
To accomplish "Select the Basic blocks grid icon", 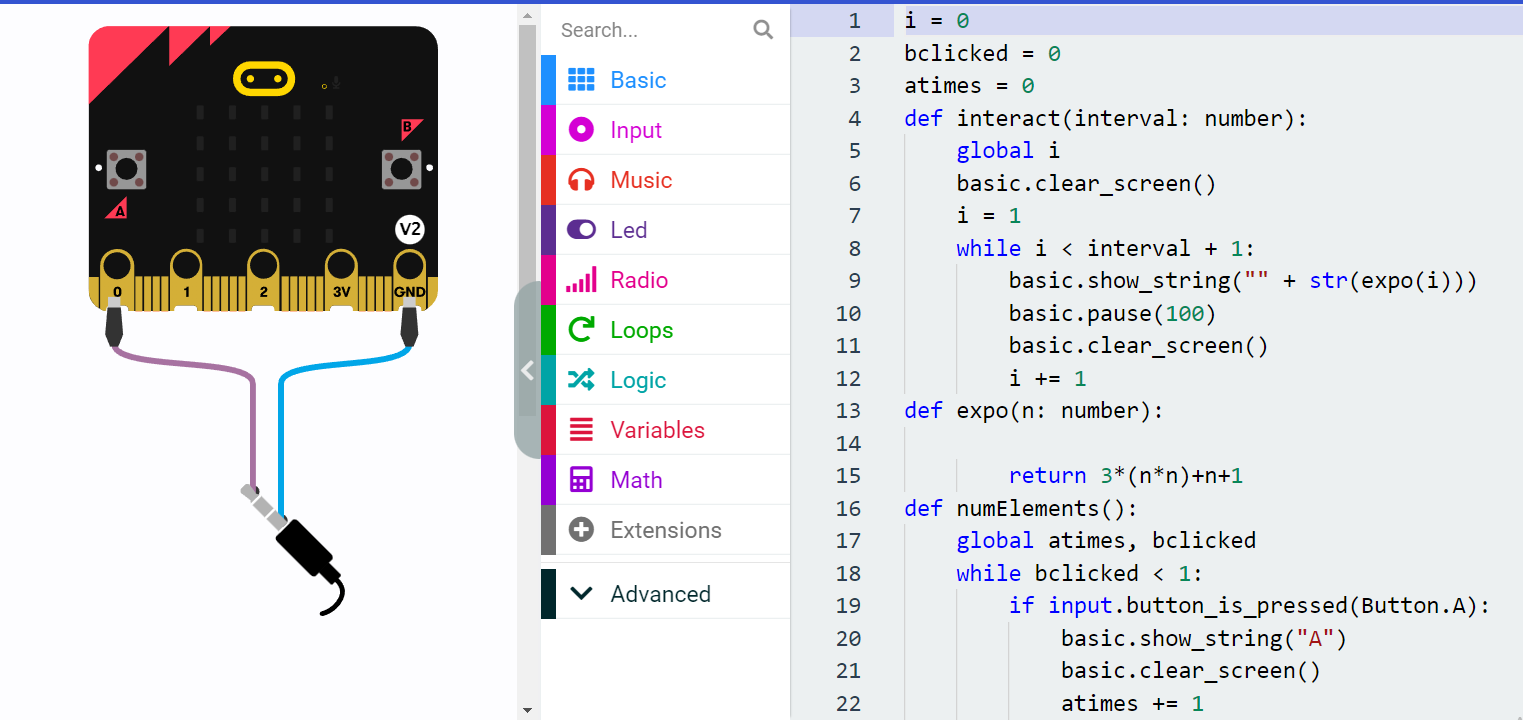I will pyautogui.click(x=580, y=80).
